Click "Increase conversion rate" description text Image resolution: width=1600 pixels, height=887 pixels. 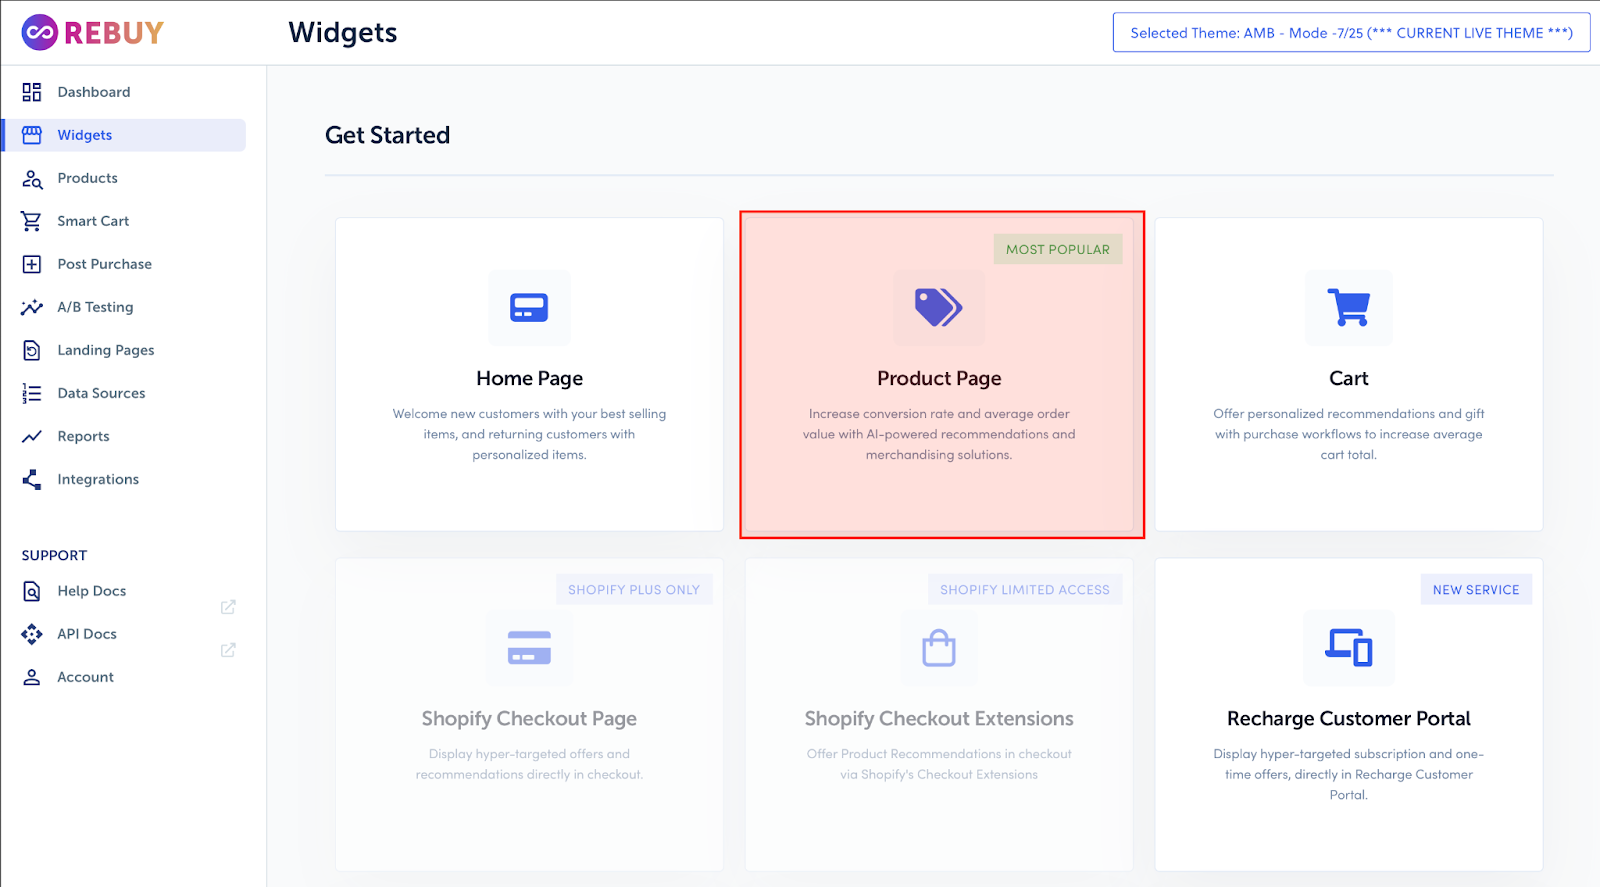point(939,434)
